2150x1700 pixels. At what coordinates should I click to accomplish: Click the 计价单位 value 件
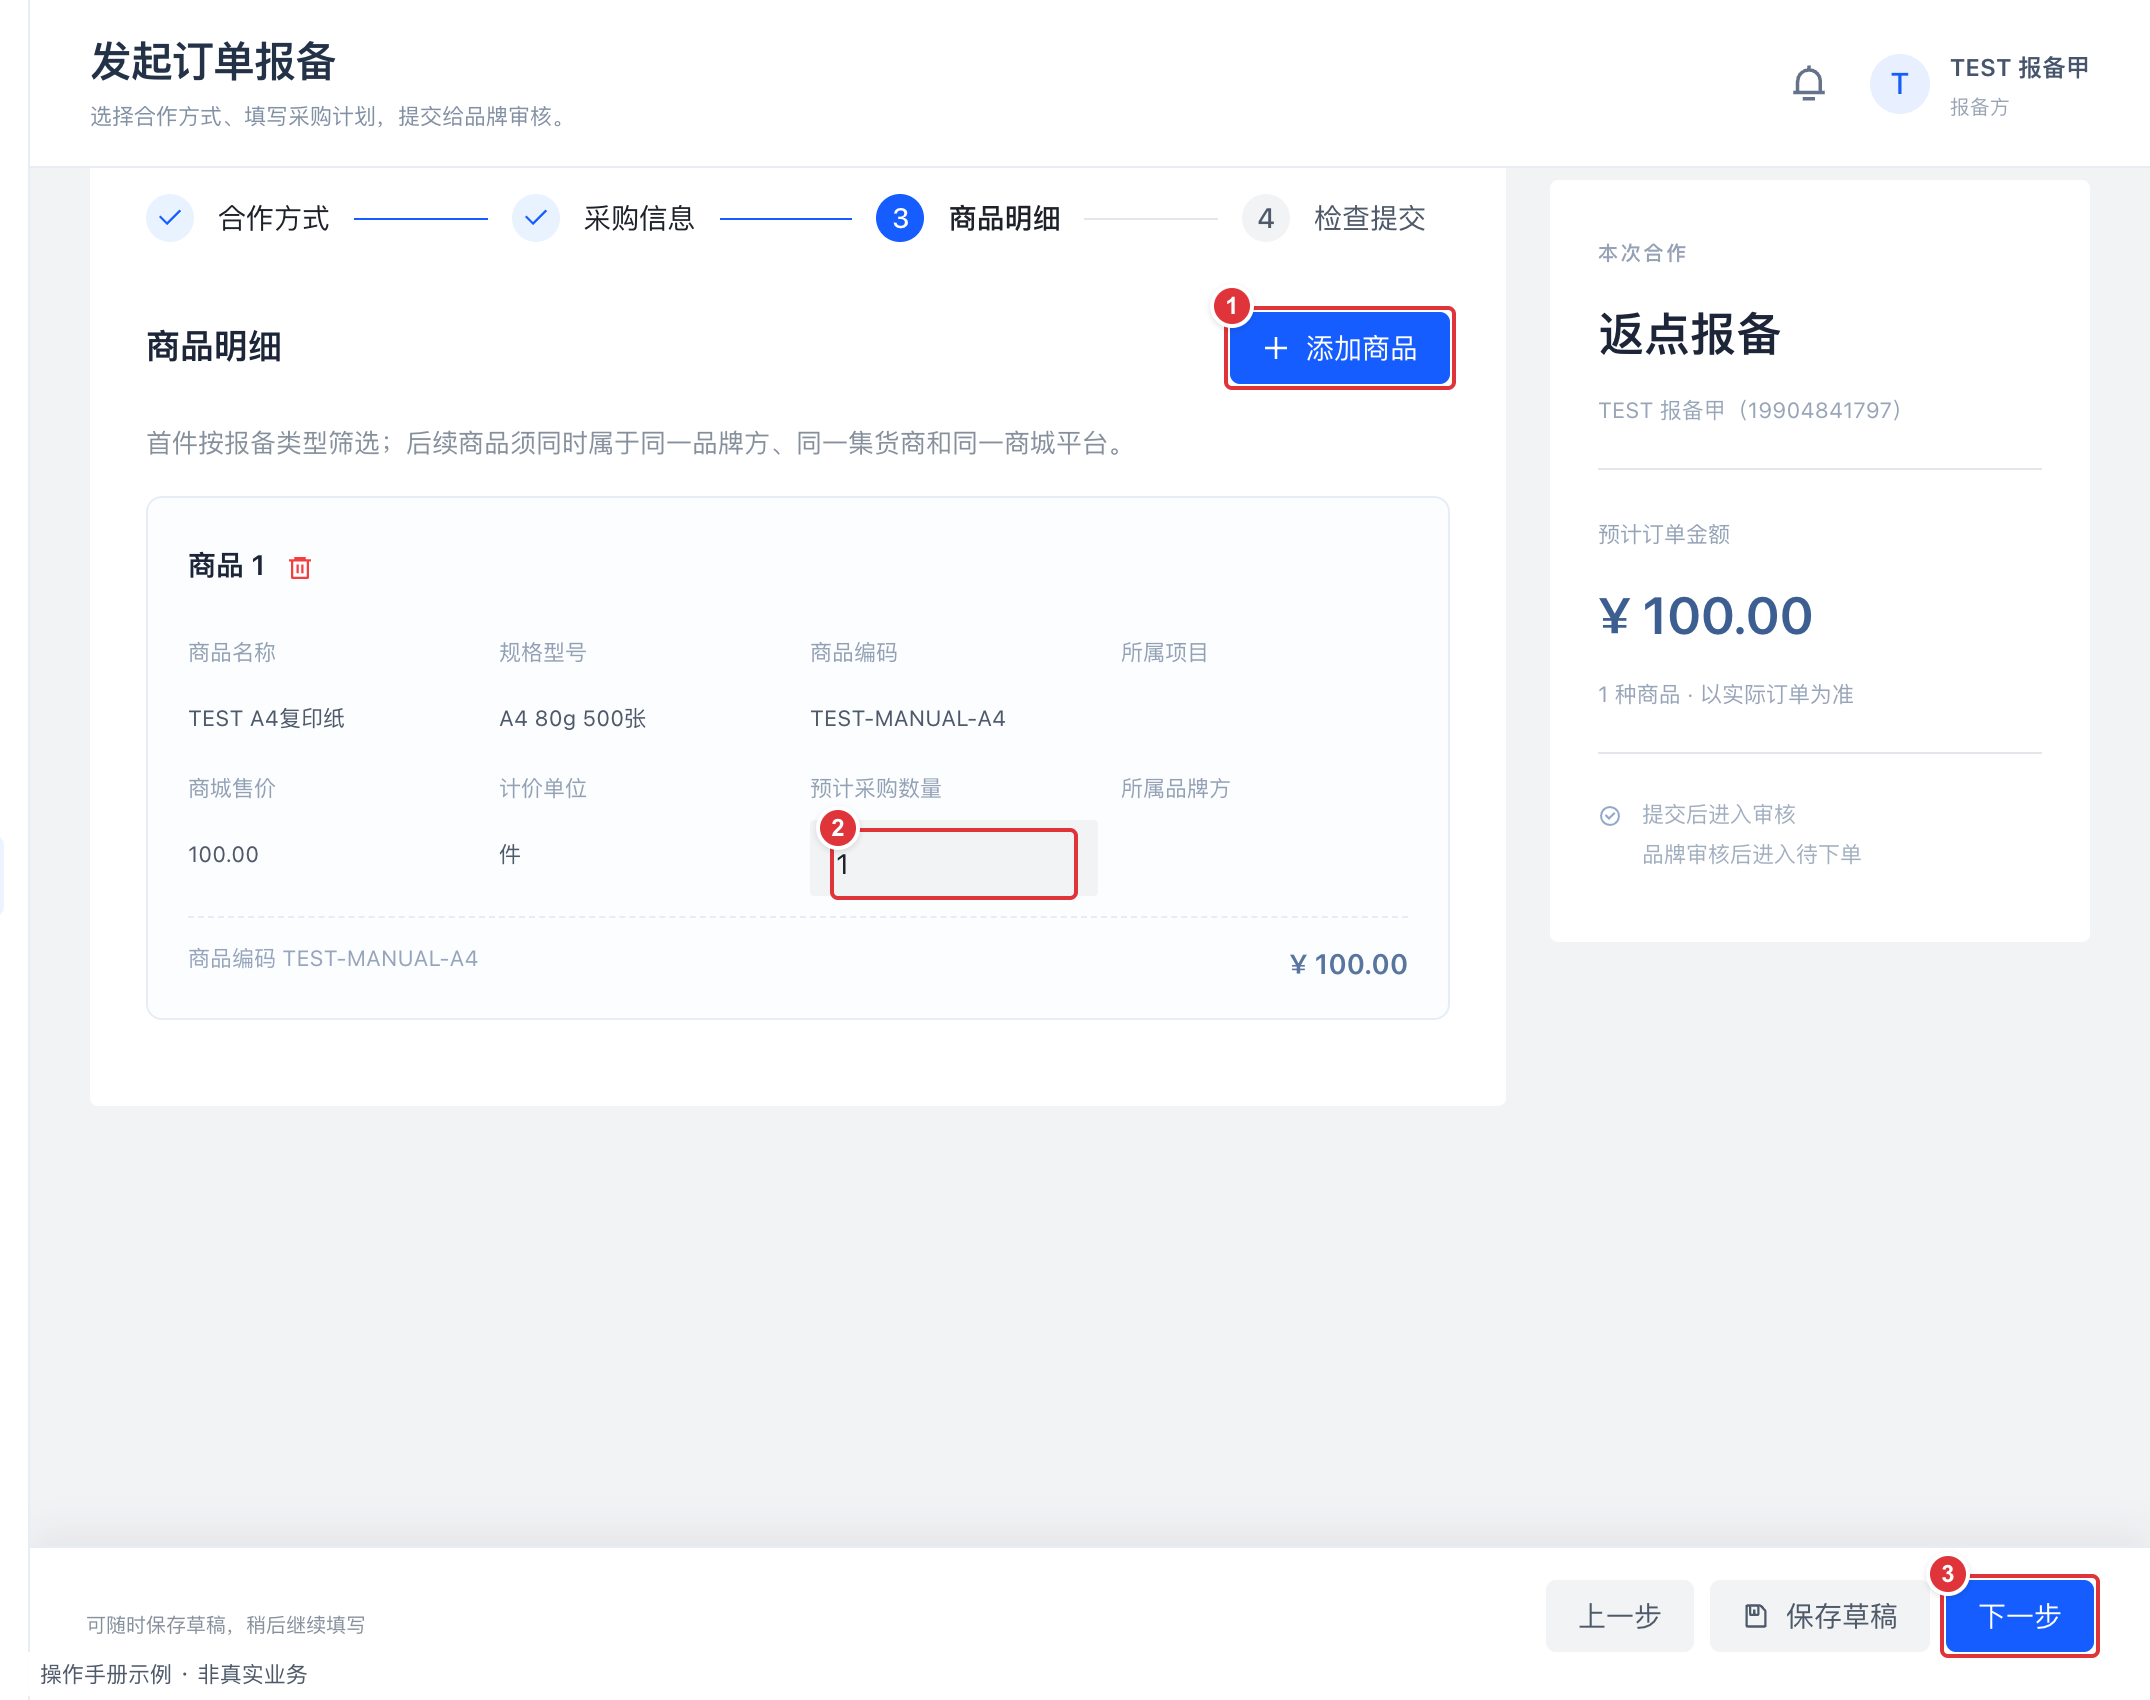point(510,855)
